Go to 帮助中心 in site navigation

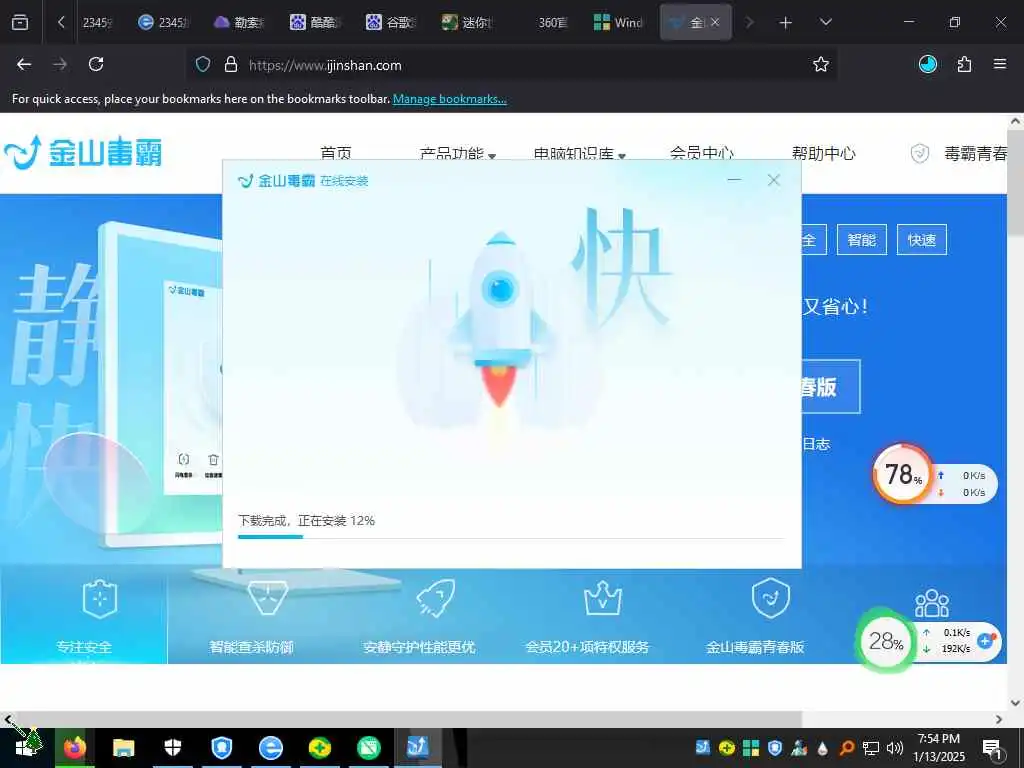tap(824, 154)
